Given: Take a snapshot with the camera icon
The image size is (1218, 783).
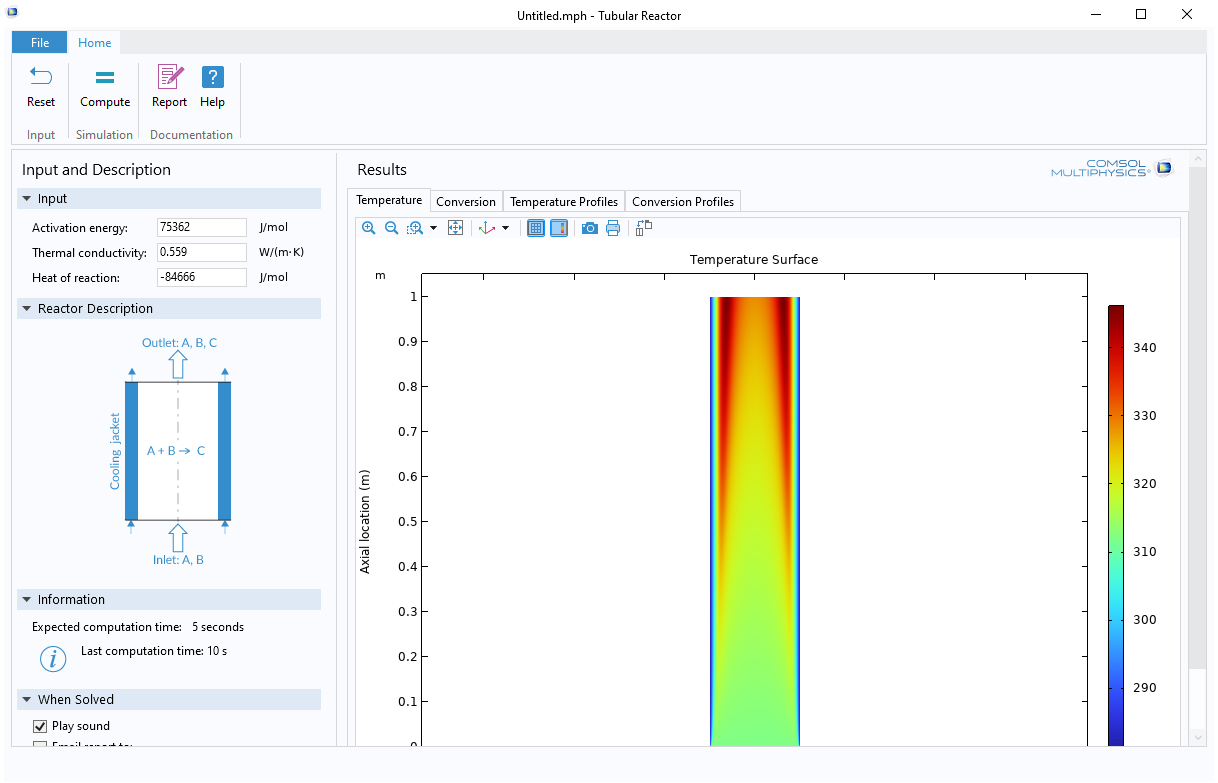Looking at the screenshot, I should [x=590, y=228].
